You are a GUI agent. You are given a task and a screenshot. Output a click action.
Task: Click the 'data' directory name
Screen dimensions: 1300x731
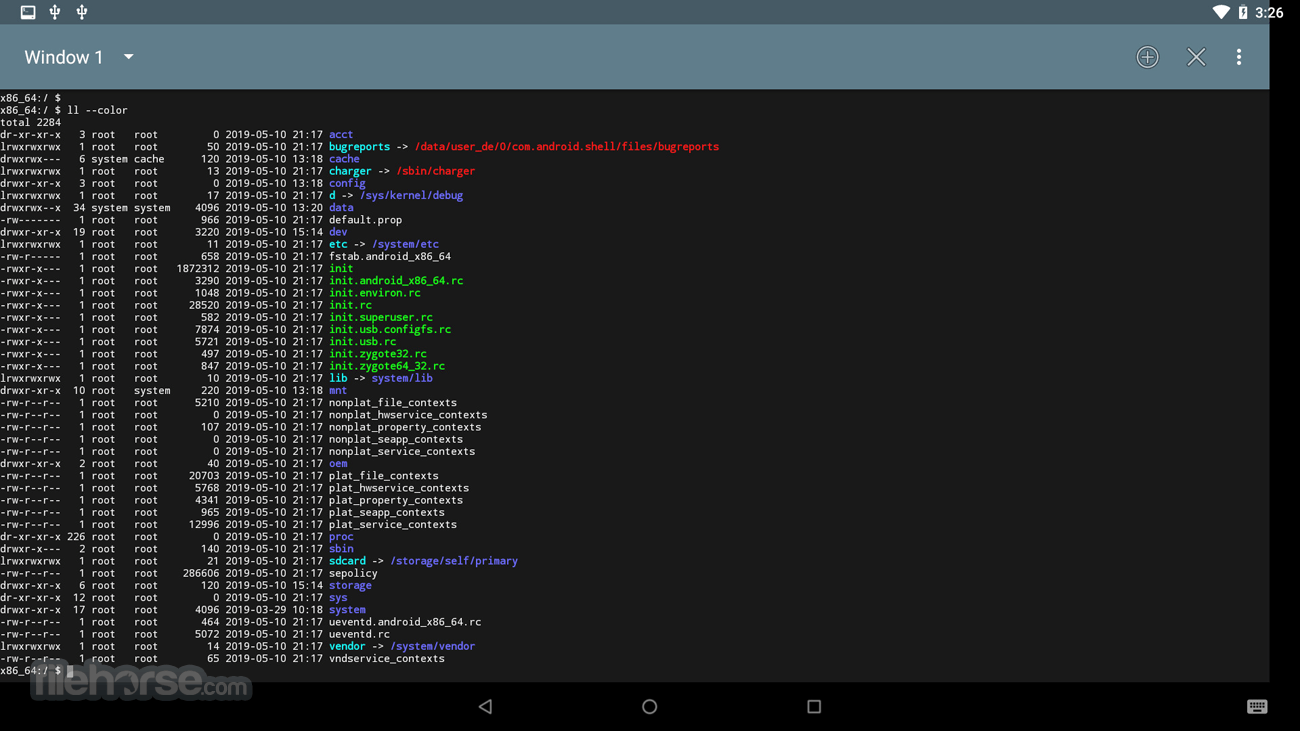pos(341,207)
